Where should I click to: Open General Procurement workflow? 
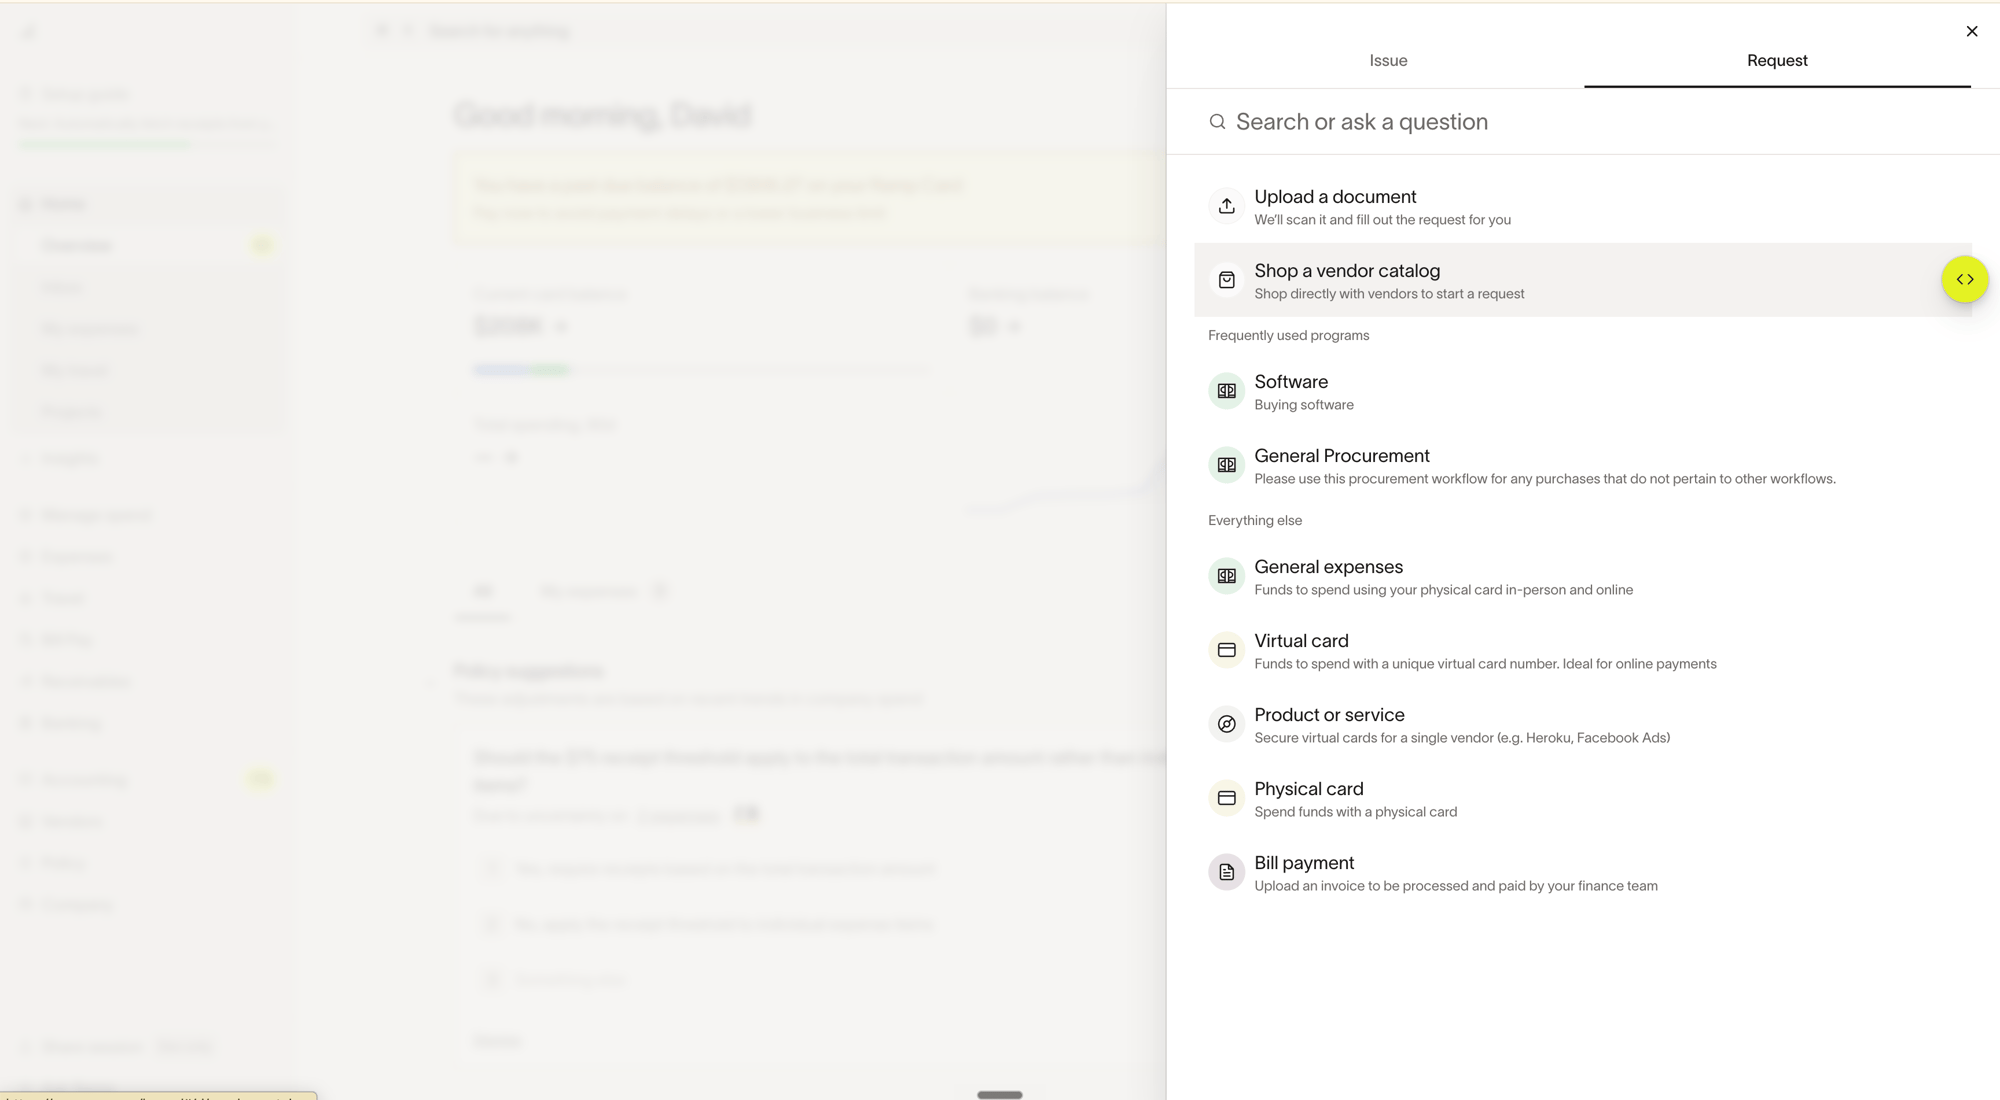(x=1583, y=465)
